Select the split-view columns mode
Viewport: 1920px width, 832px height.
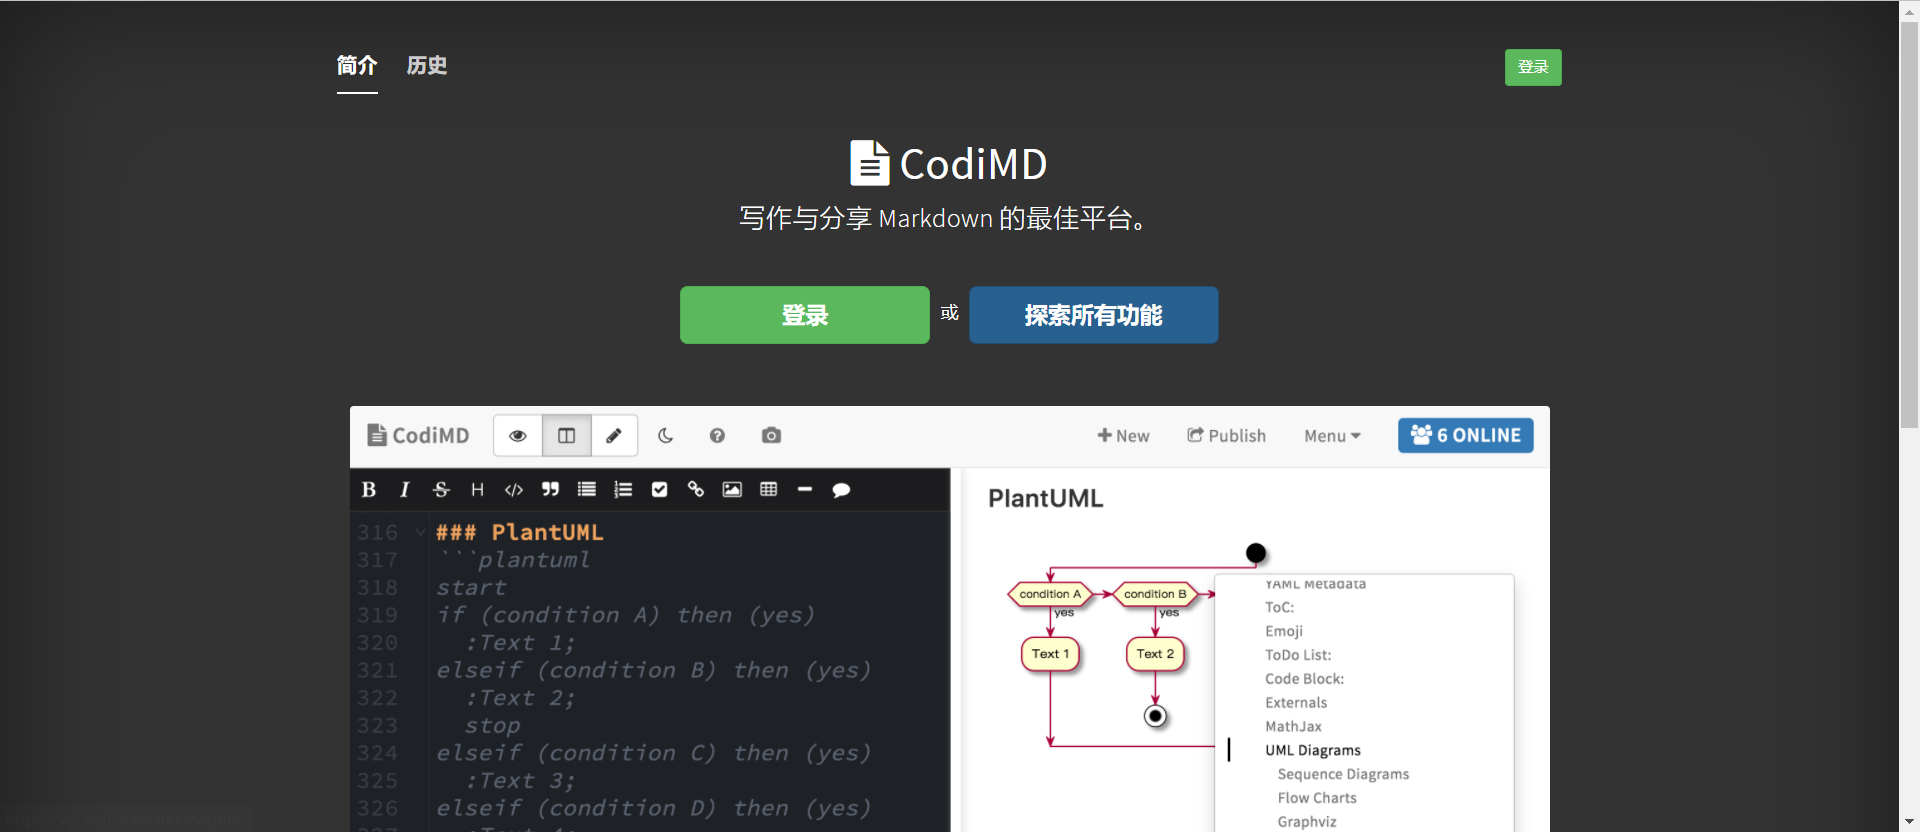click(x=566, y=436)
